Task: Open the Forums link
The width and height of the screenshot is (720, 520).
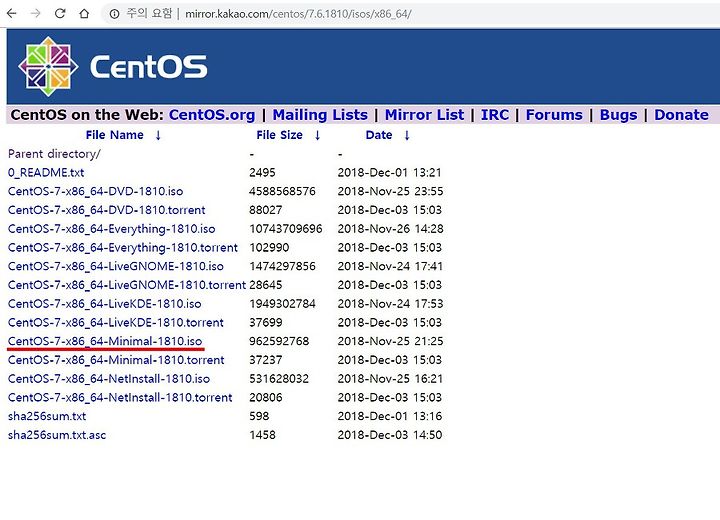Action: (554, 115)
